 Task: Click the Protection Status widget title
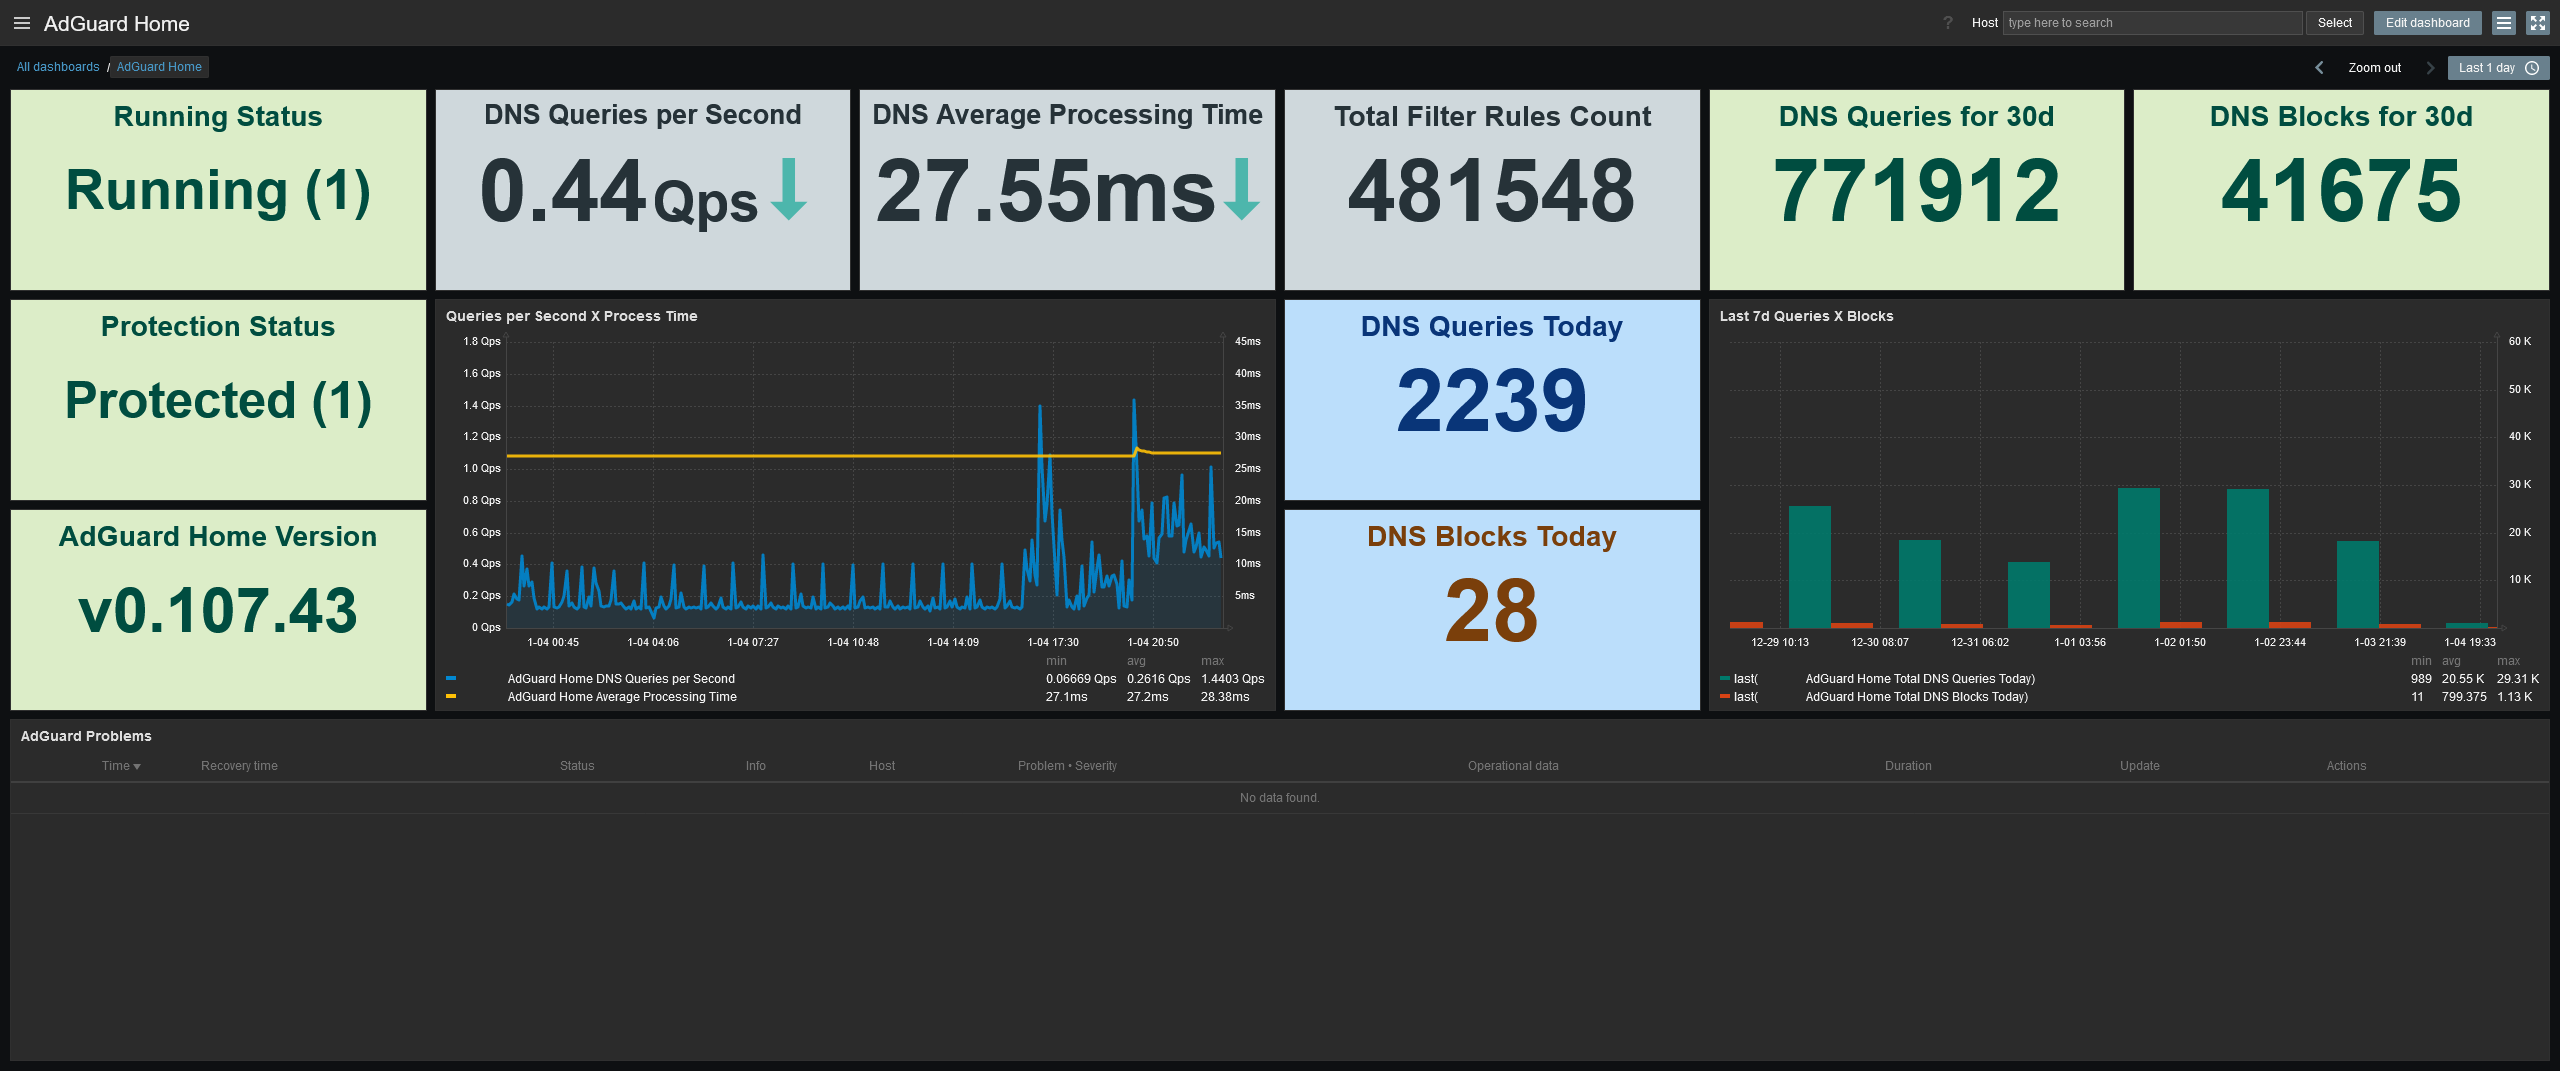point(218,326)
